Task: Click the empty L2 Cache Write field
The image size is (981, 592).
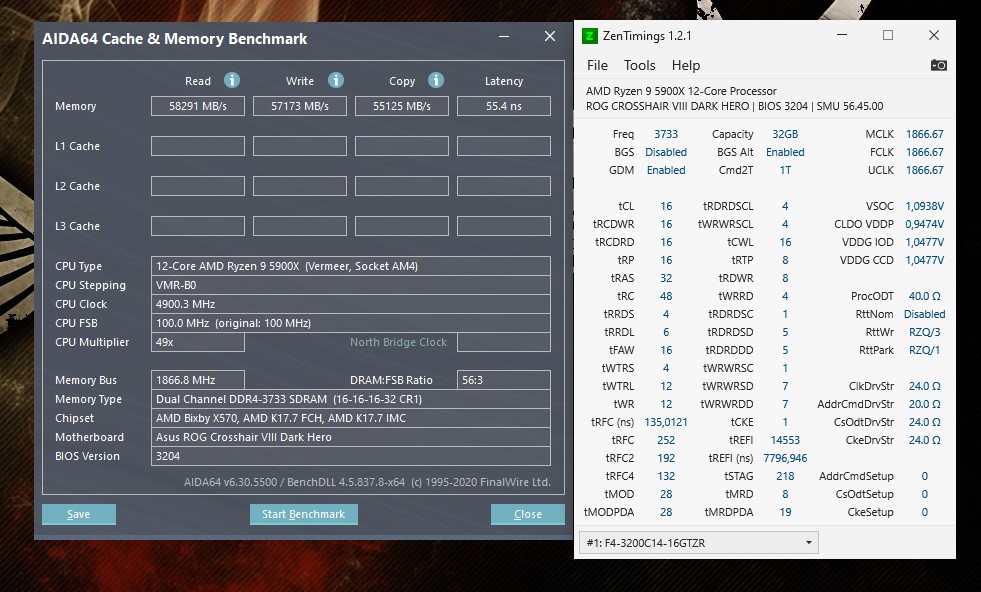Action: tap(300, 186)
